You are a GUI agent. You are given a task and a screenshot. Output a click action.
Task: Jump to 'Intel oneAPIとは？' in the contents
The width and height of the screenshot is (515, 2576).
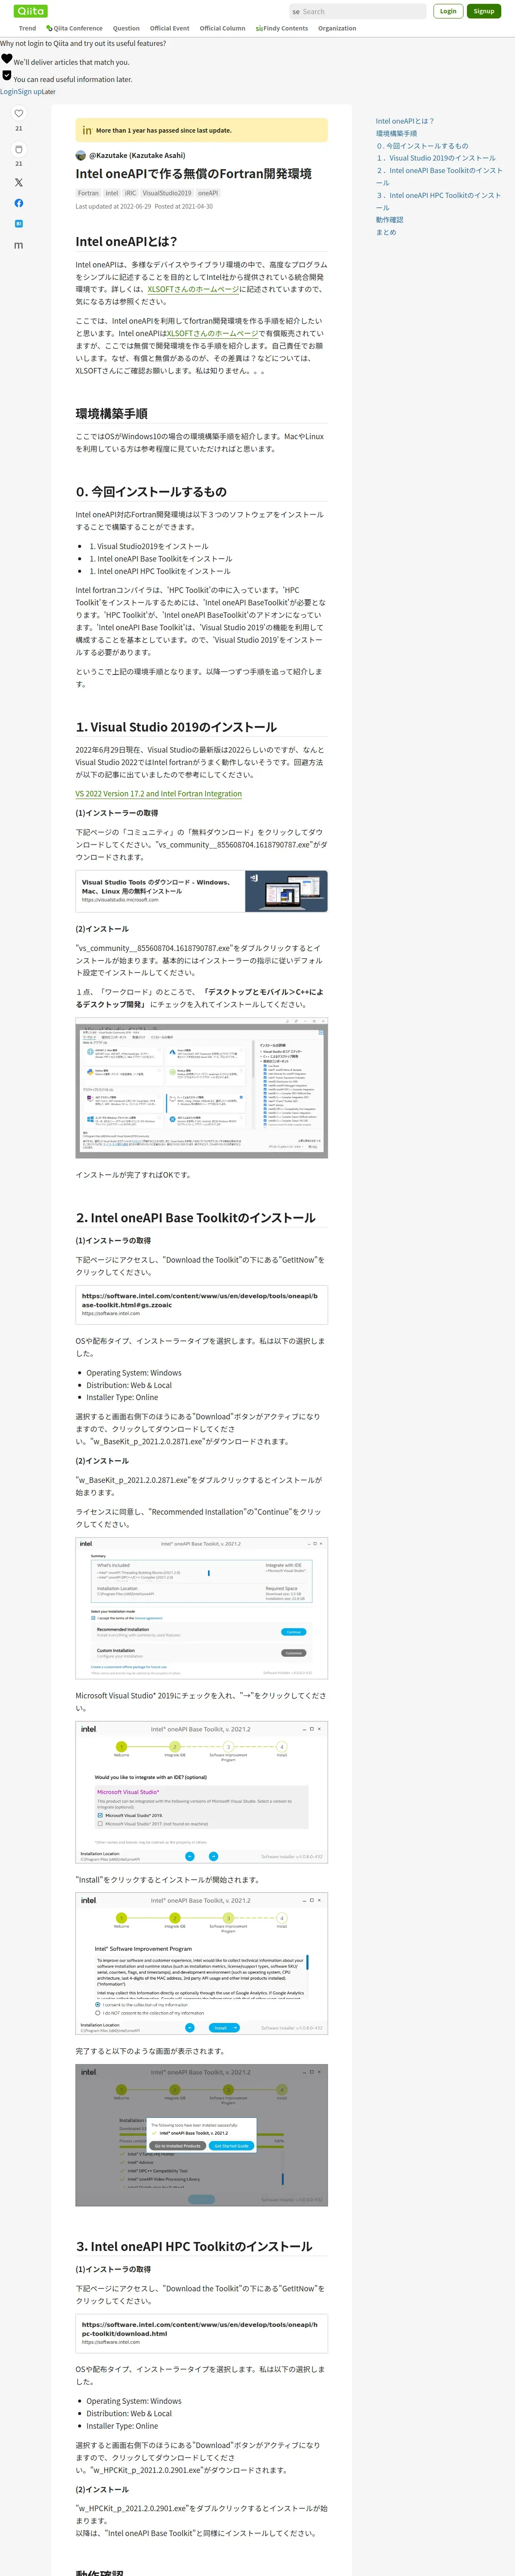click(405, 121)
